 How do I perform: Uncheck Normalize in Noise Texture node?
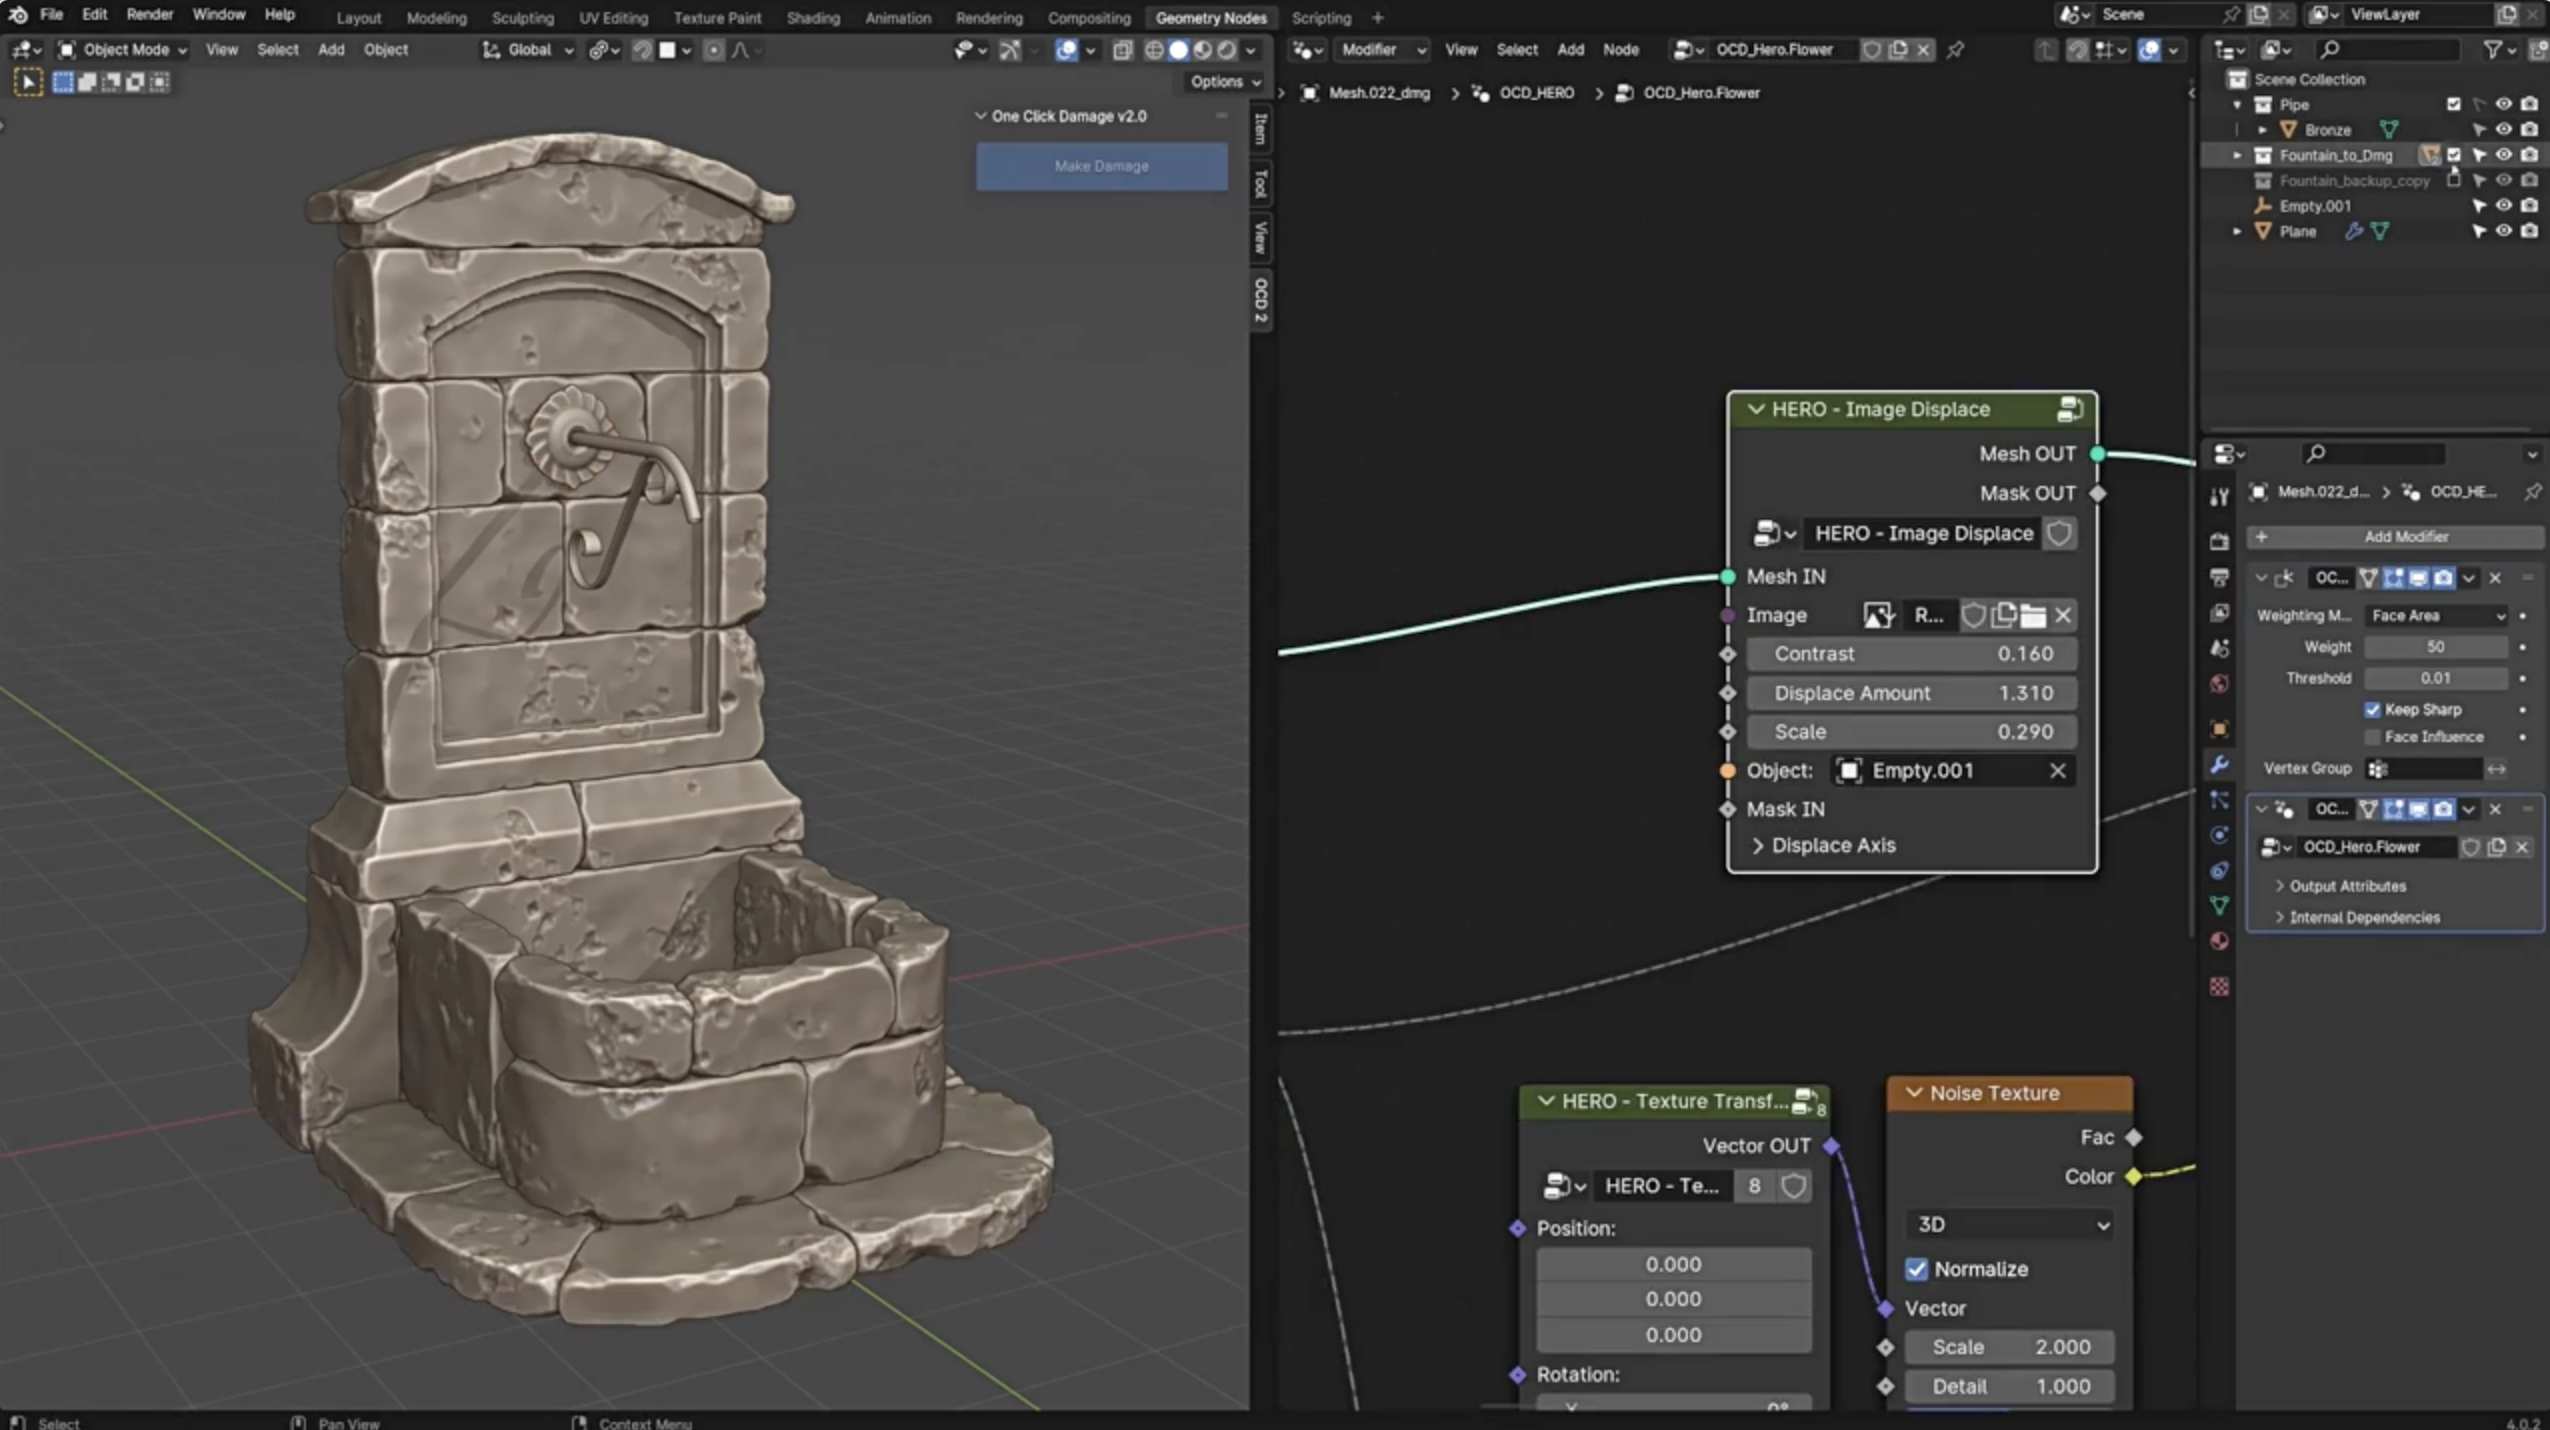click(x=1916, y=1269)
